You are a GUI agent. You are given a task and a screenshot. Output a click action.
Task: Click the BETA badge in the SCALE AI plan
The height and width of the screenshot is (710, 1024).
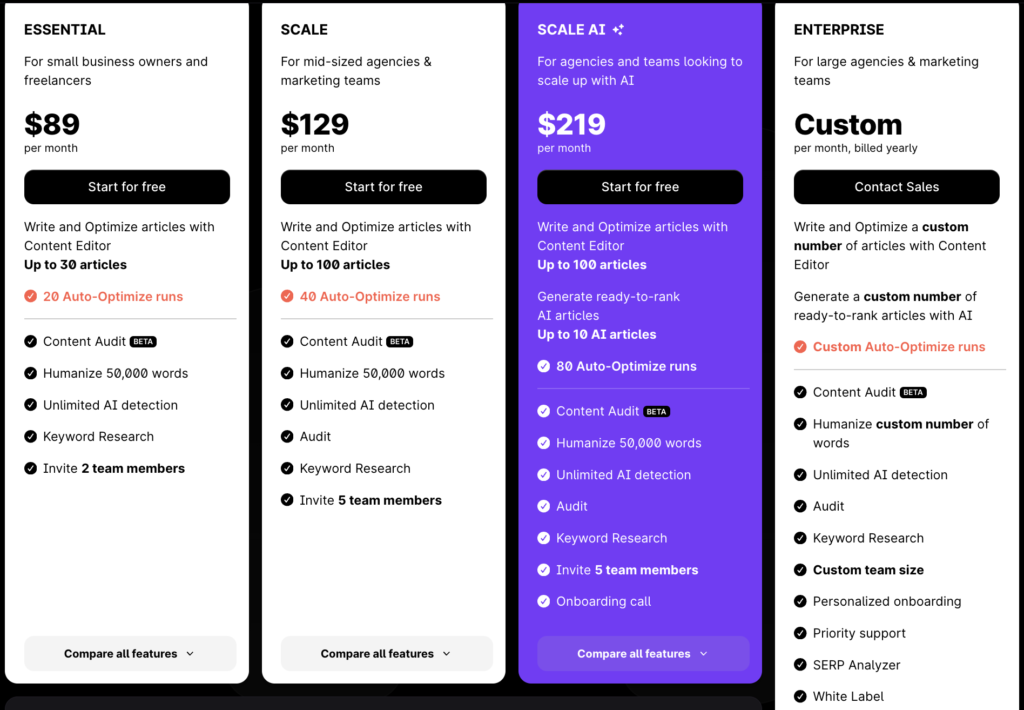tap(655, 411)
